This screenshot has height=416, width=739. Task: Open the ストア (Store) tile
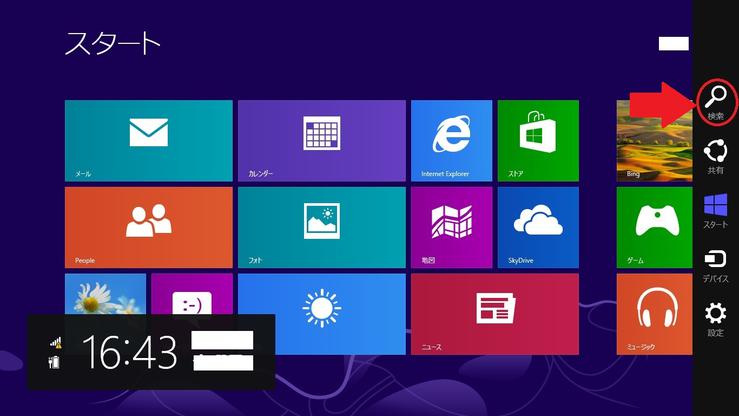coord(537,140)
